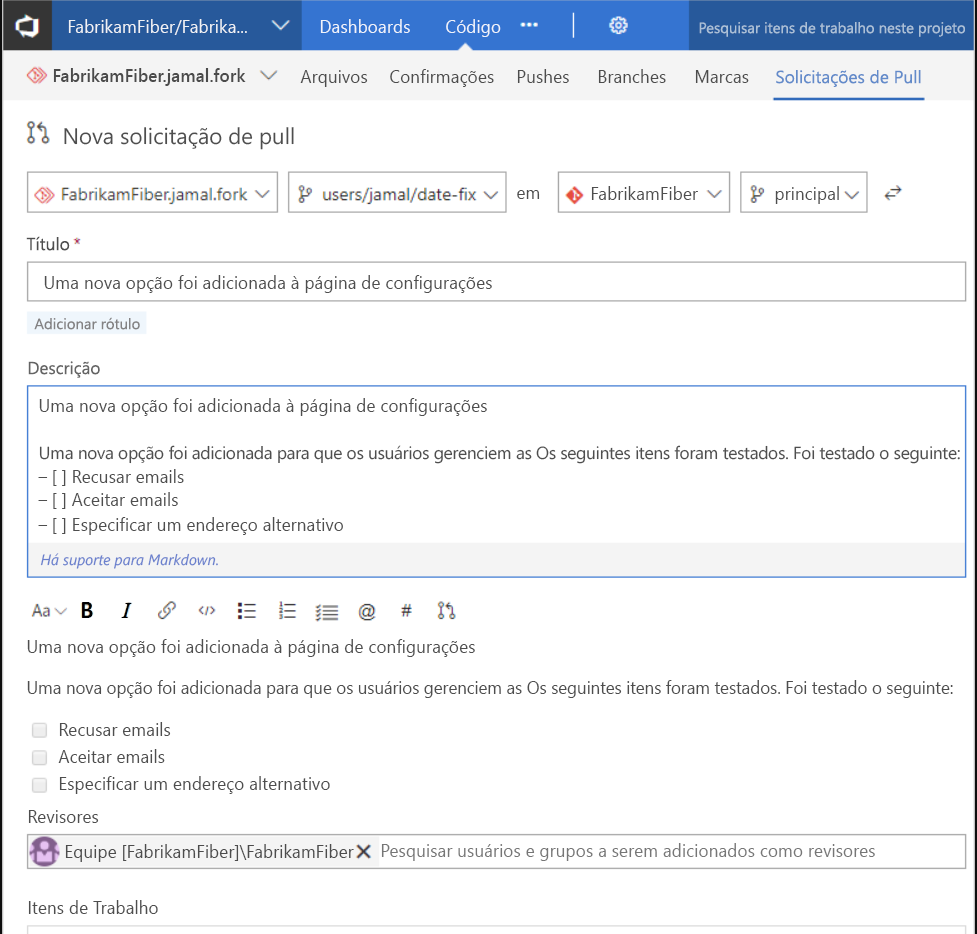Image resolution: width=977 pixels, height=934 pixels.
Task: Open the Dashboards menu
Action: coord(364,27)
